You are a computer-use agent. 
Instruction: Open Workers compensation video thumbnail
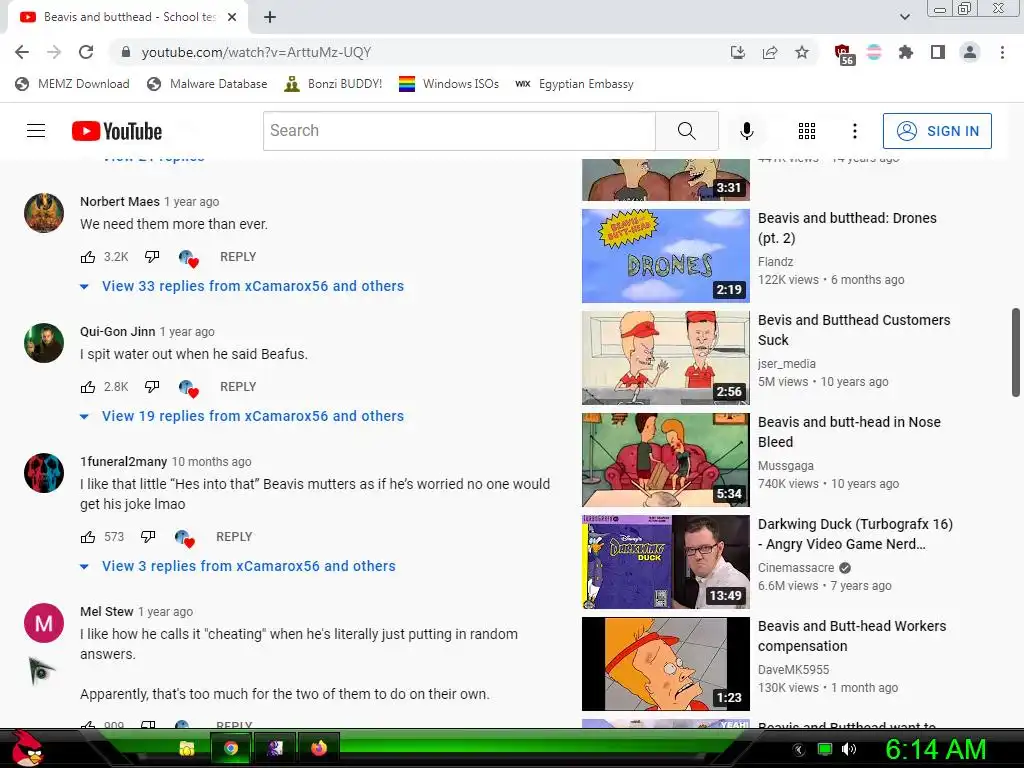point(665,664)
